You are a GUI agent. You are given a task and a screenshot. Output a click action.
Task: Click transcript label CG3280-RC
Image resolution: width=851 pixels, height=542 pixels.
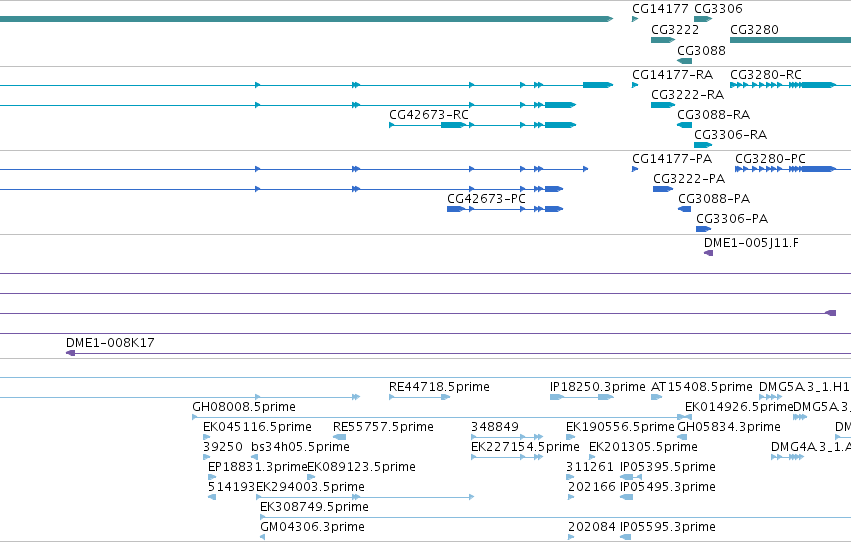tap(766, 75)
